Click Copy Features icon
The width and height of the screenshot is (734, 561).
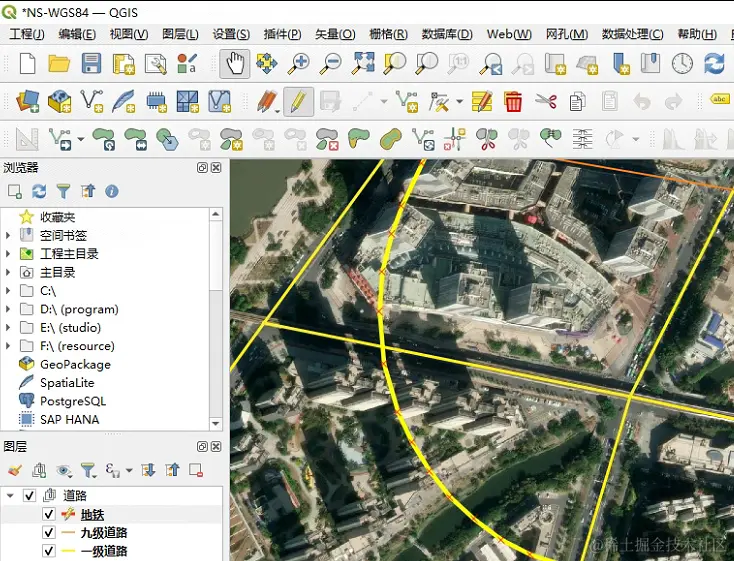coord(577,101)
